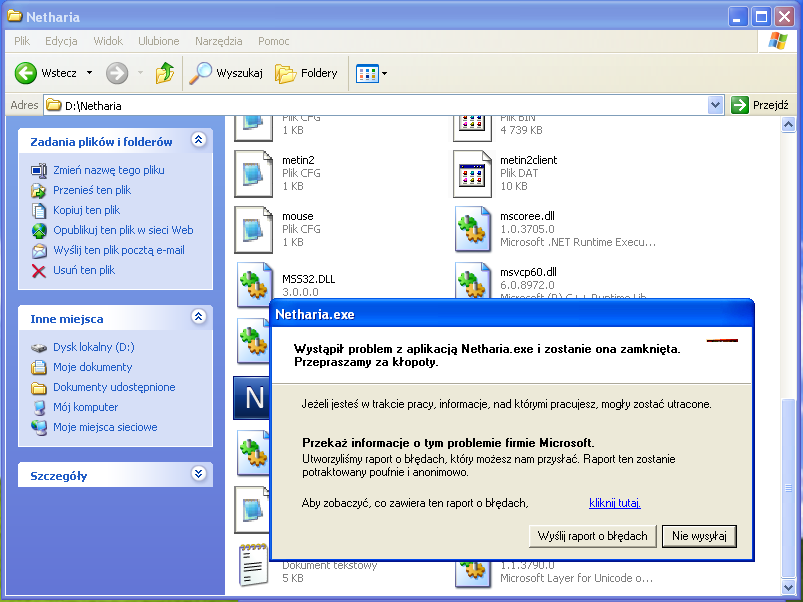Screen dimensions: 803x602
Task: Select the metin2 CFG file icon
Action: coord(253,174)
